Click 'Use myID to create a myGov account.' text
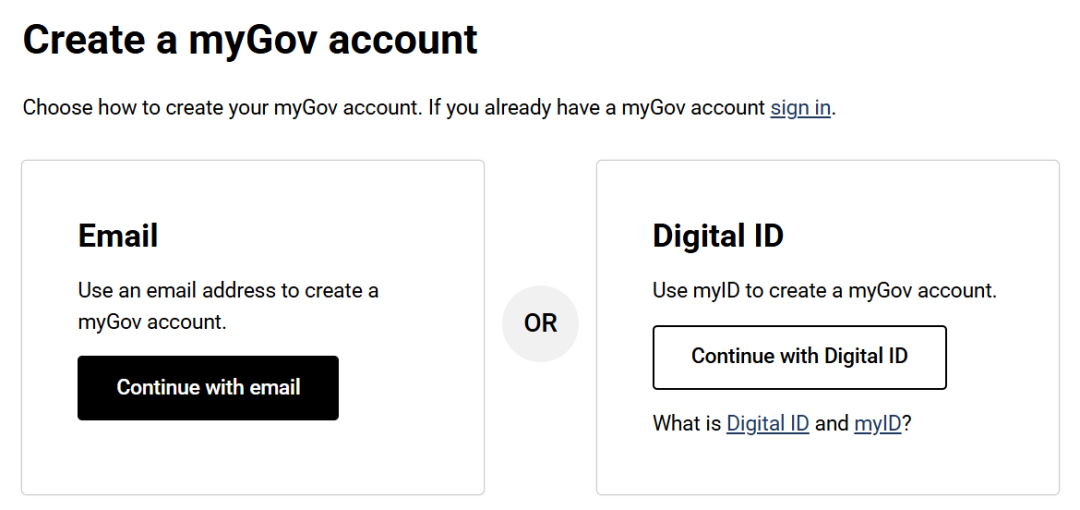The image size is (1080, 510). coord(824,291)
